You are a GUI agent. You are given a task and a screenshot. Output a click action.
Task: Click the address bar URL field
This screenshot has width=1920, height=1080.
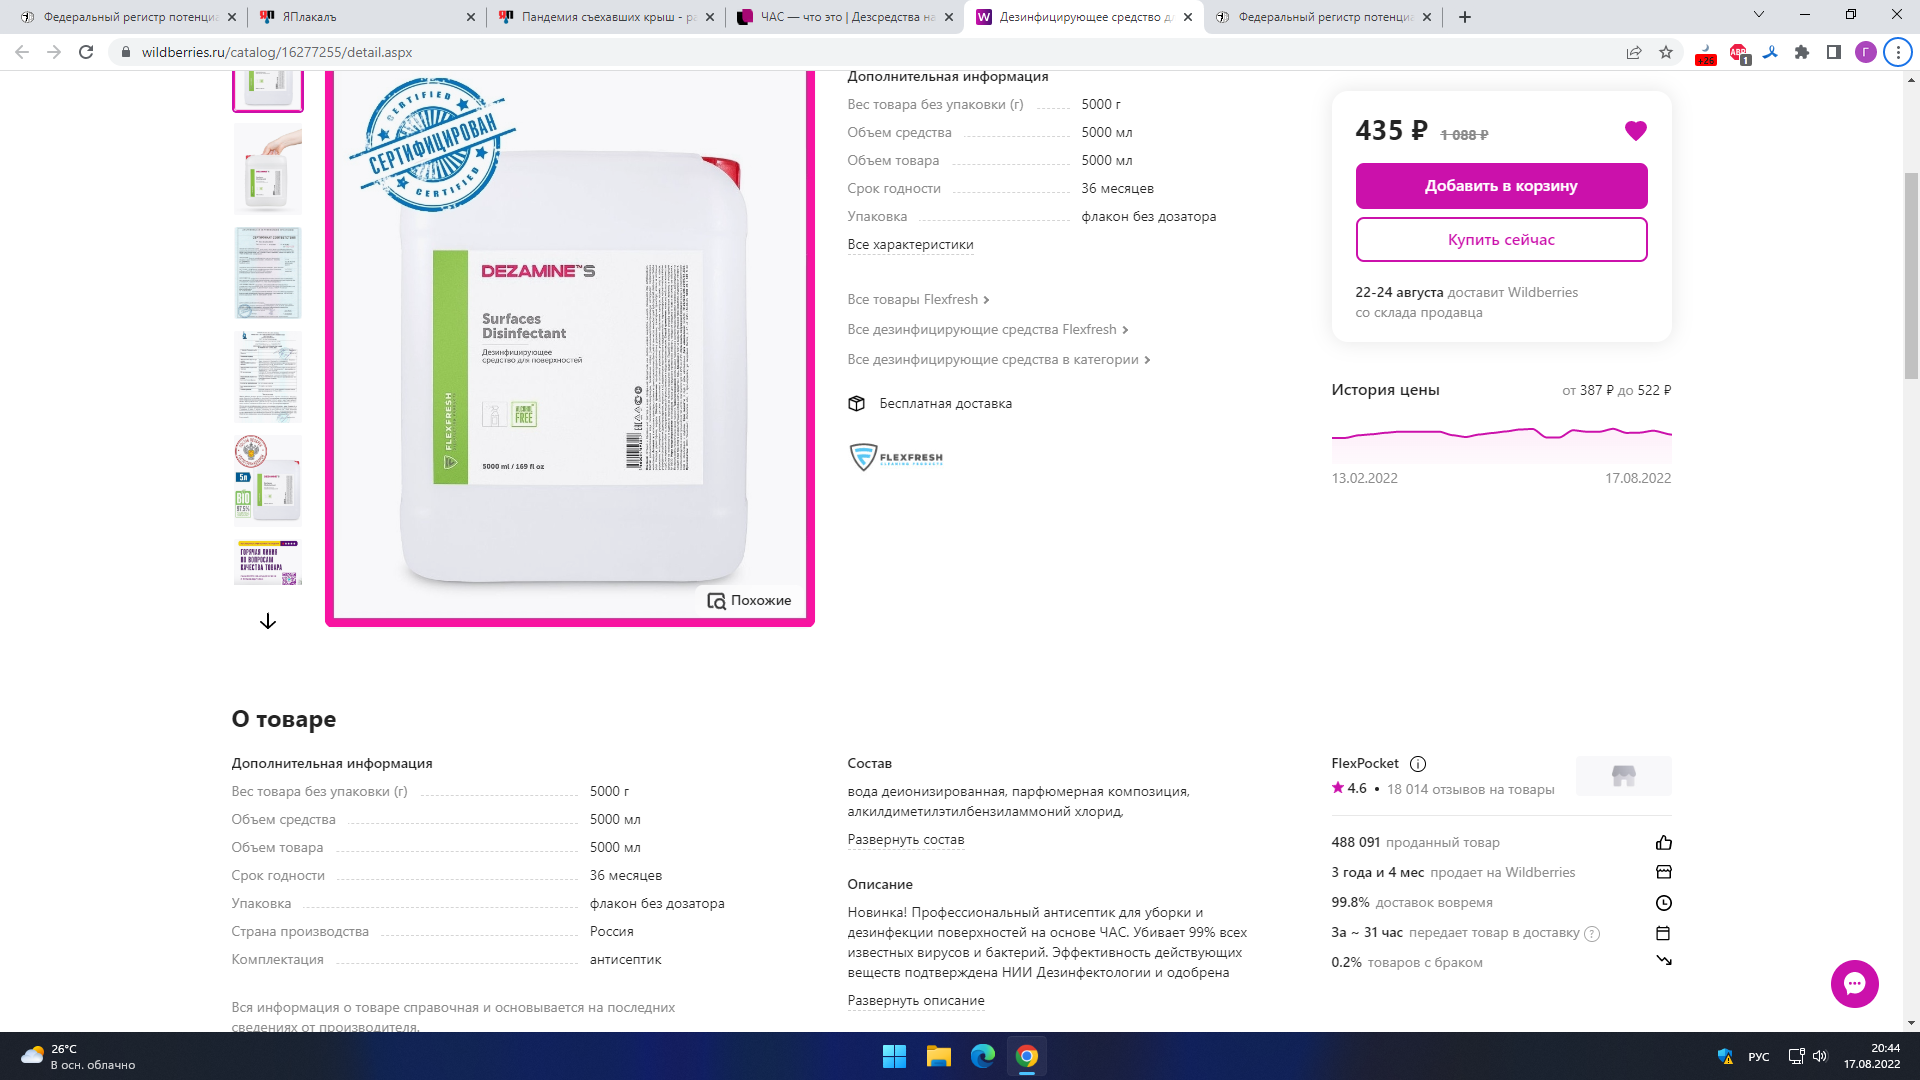860,52
